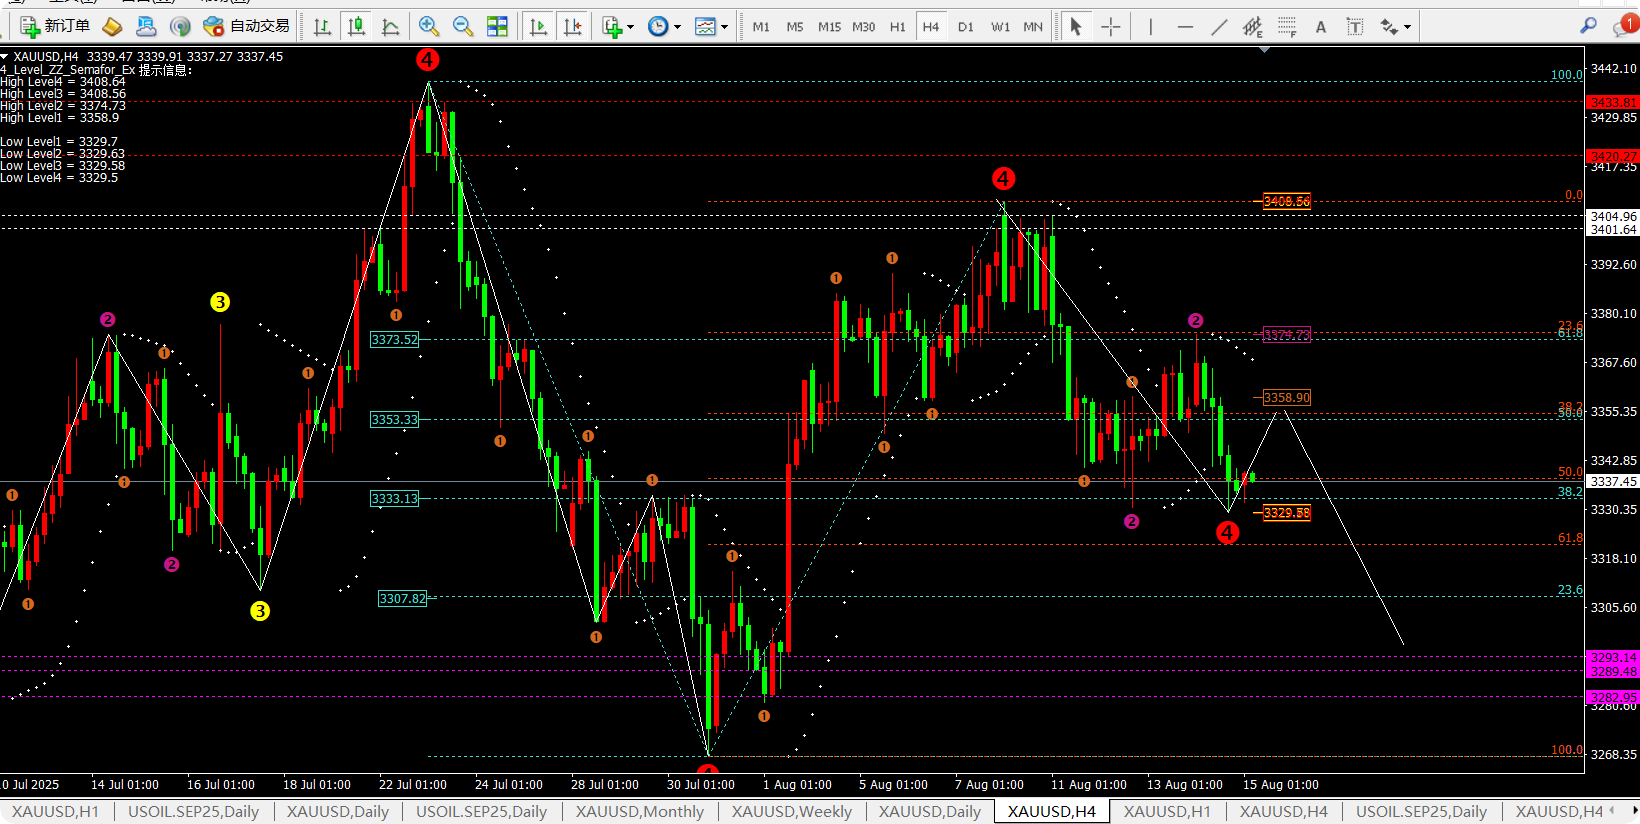This screenshot has height=824, width=1640.
Task: Pick the Fibonacci retracement drawing tool
Action: point(1287,27)
